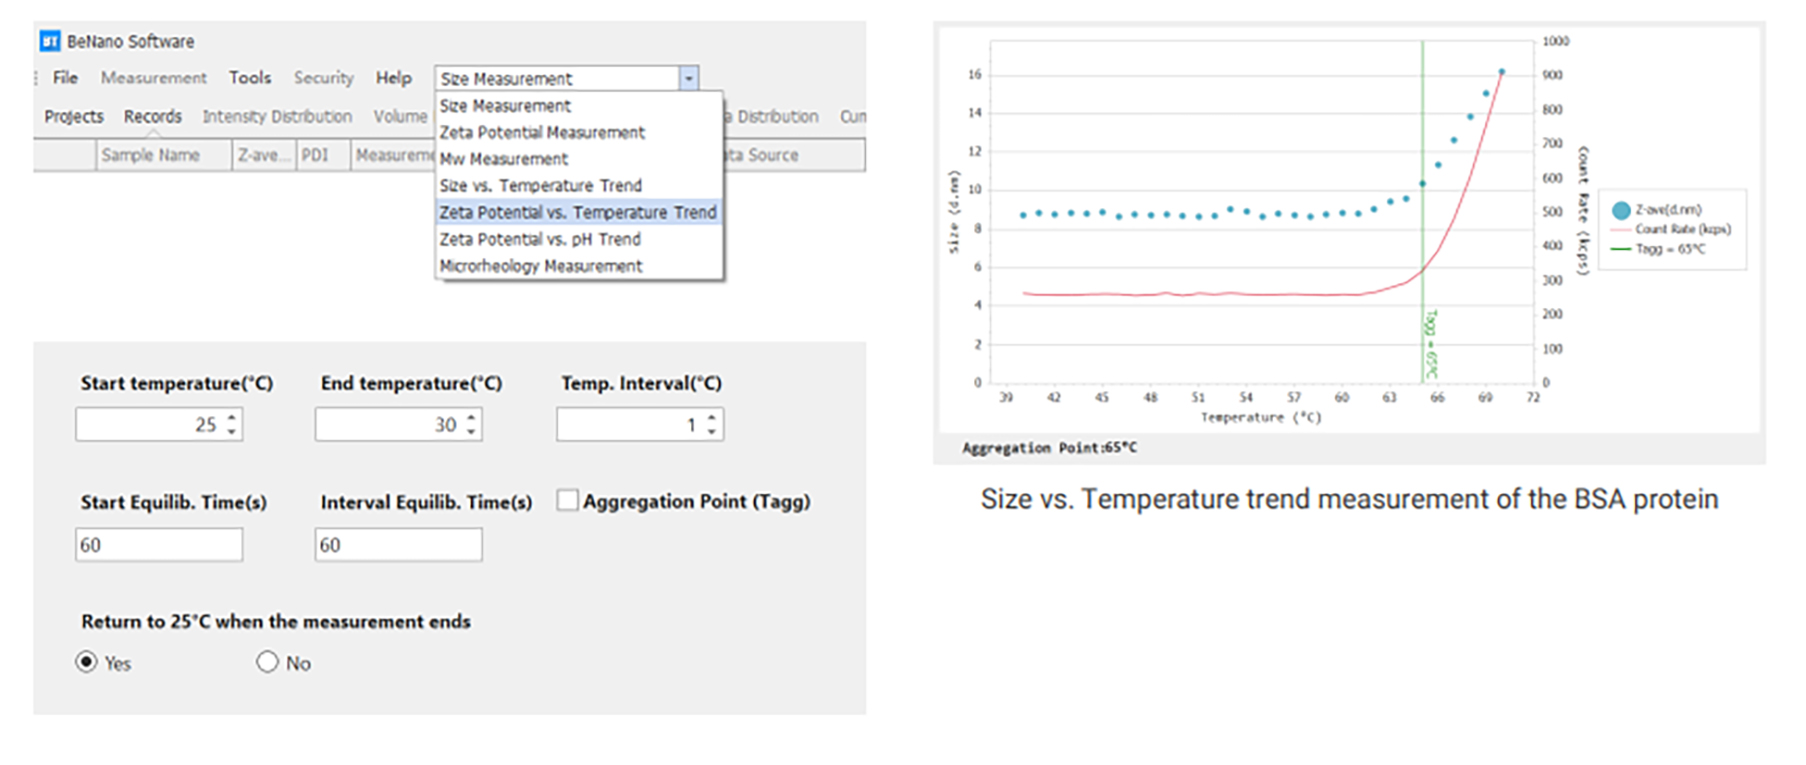Choose Zeta Potential vs. Temperature Trend
The height and width of the screenshot is (765, 1806).
(578, 212)
